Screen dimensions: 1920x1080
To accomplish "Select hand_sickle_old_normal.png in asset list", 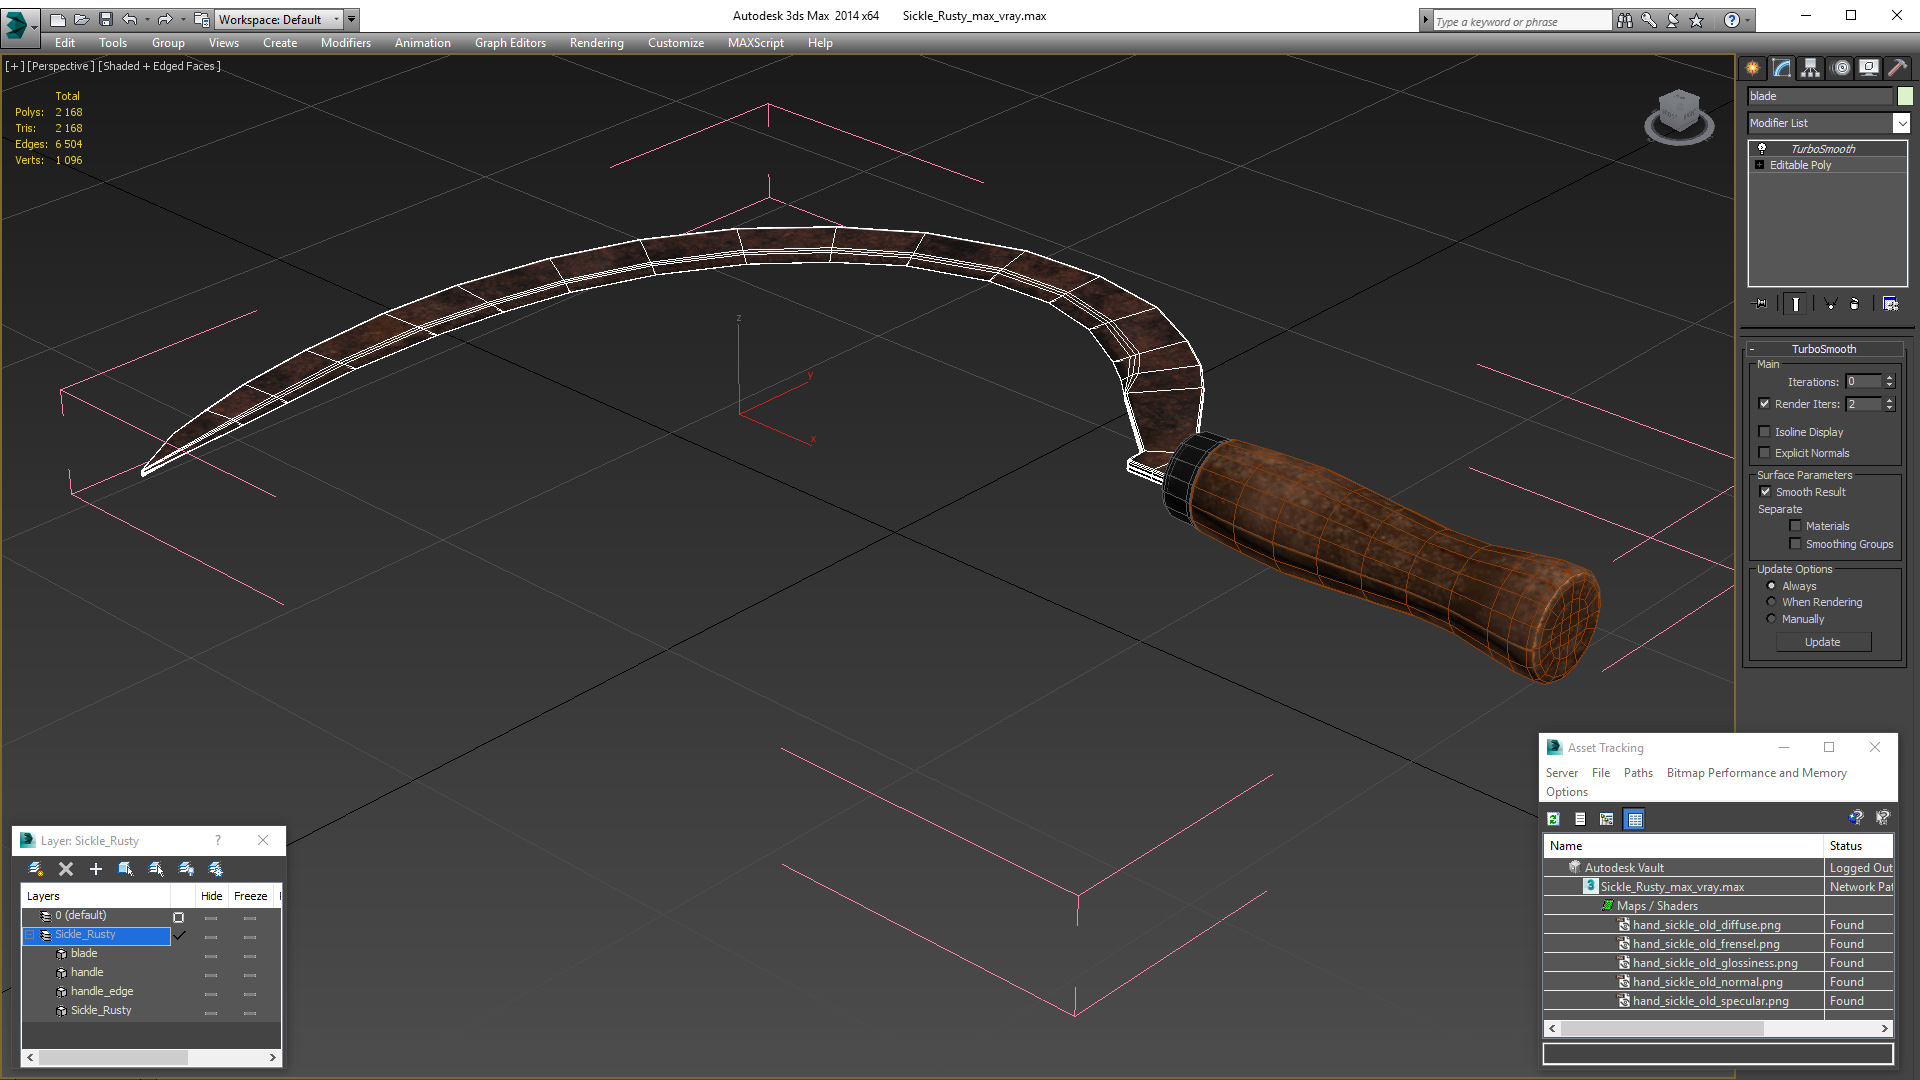I will click(x=1707, y=982).
